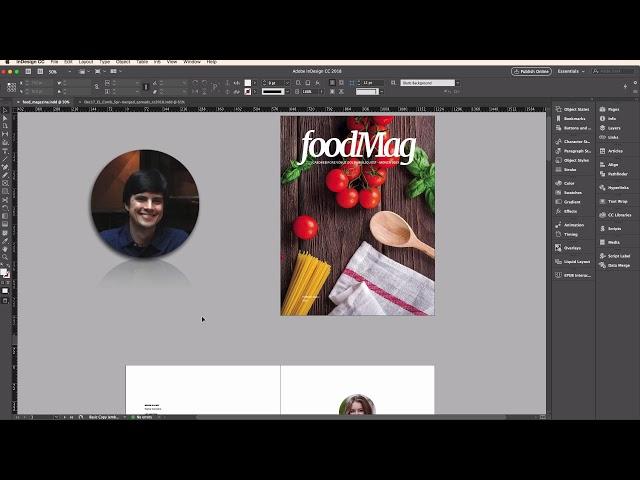
Task: Open the Buttons and Forms panel
Action: (573, 128)
